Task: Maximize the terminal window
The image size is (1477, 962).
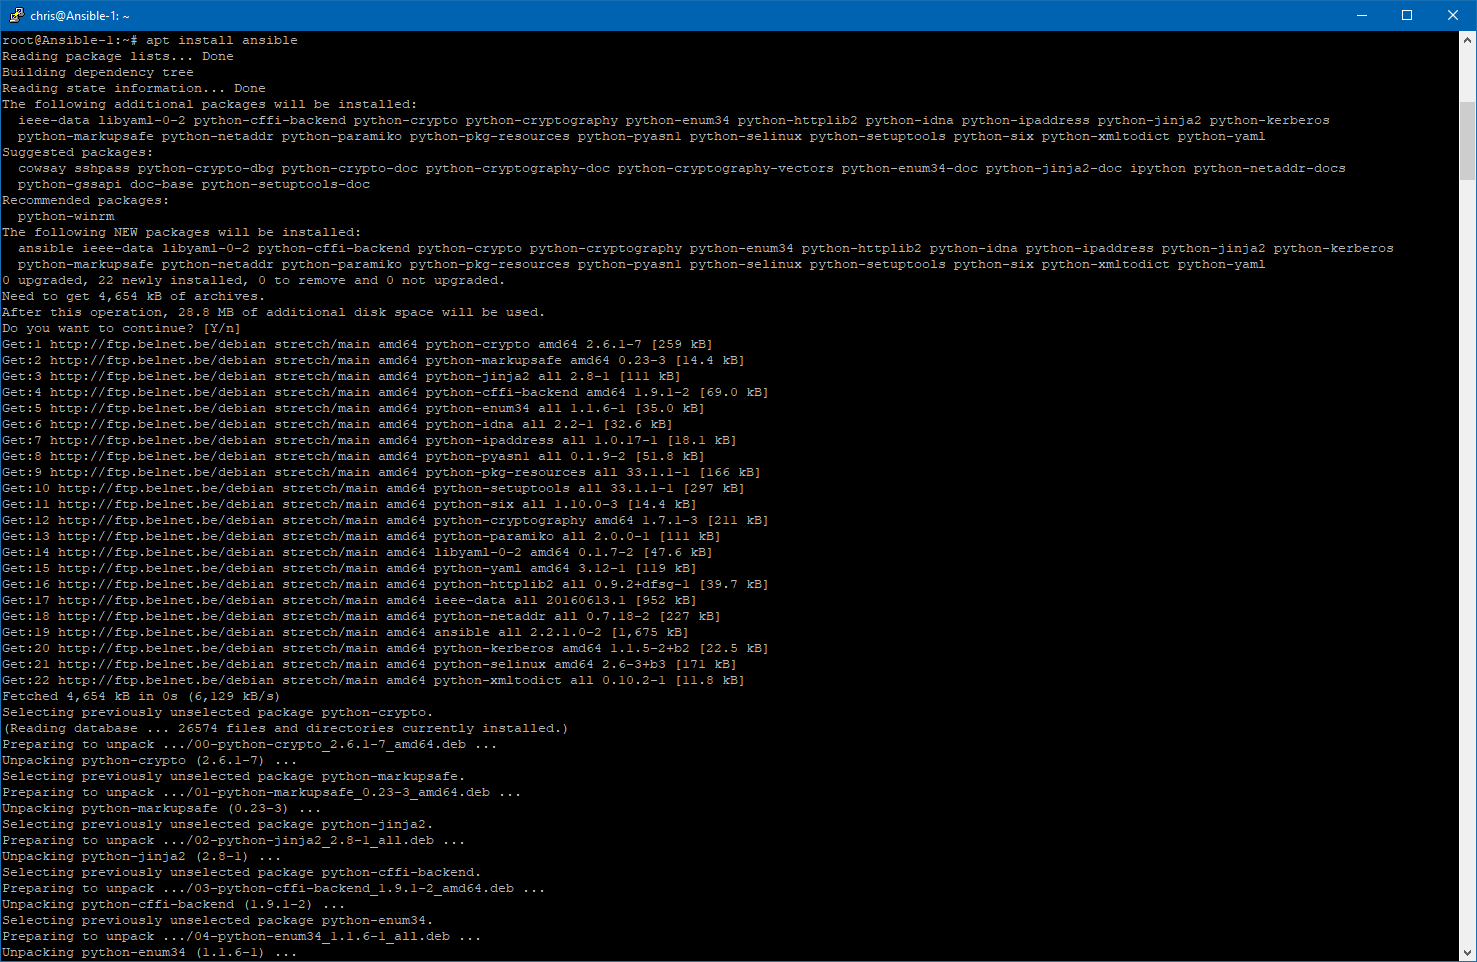Action: click(x=1407, y=15)
